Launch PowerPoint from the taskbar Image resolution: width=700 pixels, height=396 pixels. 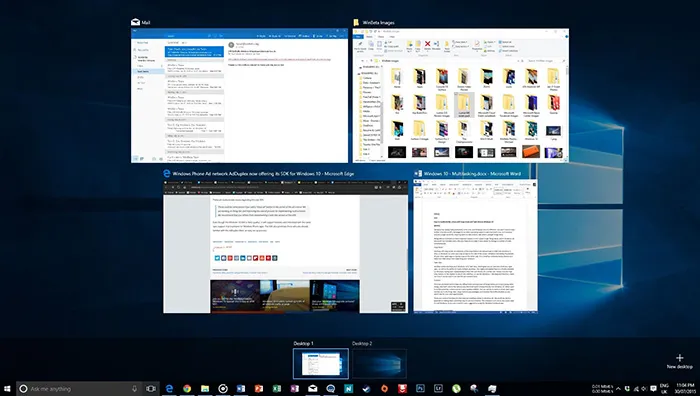[259, 388]
